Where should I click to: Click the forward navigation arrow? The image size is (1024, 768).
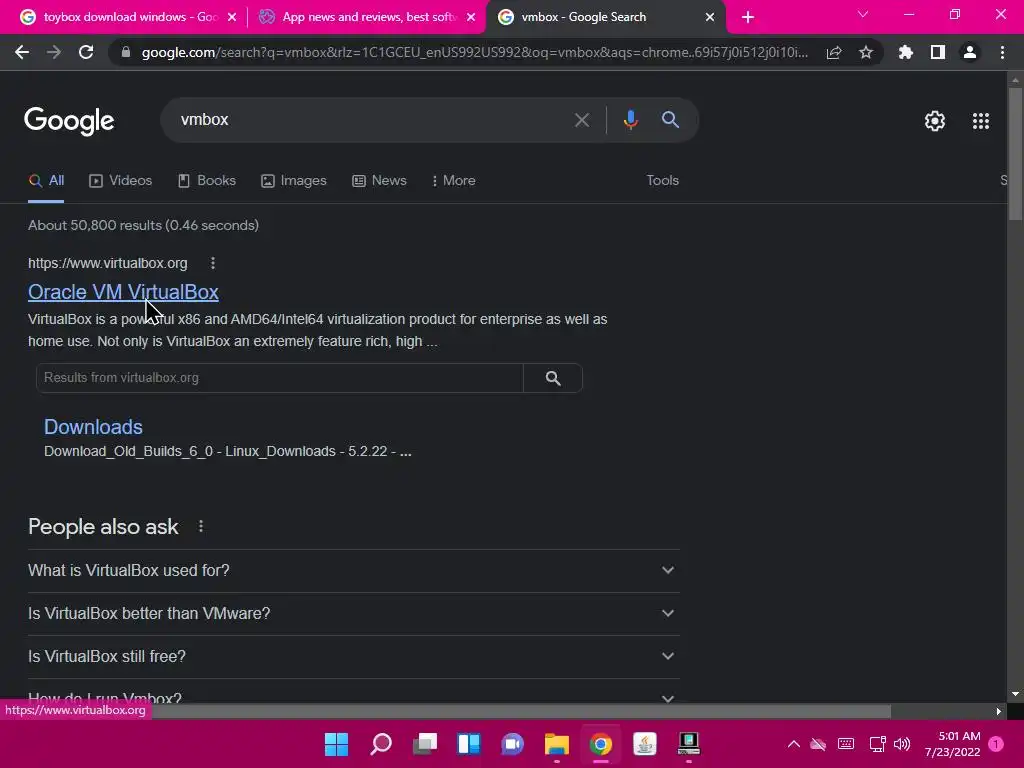54,52
